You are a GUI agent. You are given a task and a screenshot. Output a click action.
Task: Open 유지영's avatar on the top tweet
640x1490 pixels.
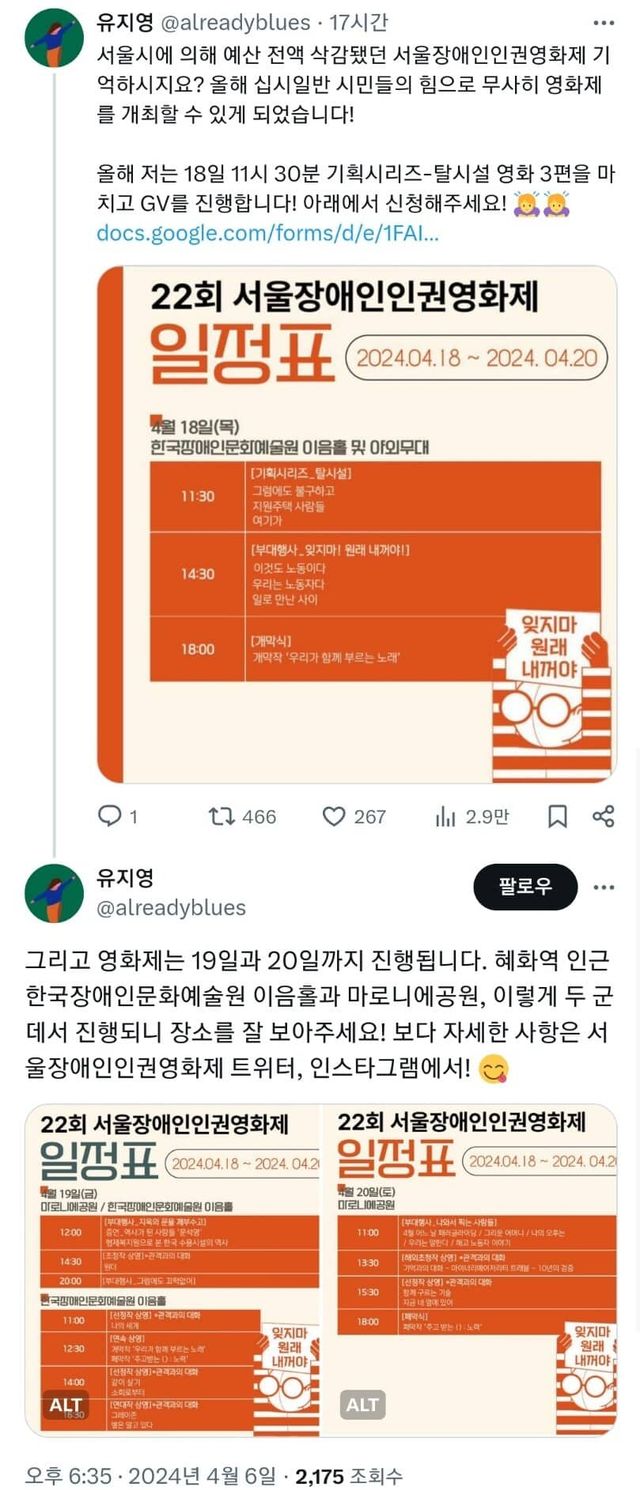(x=54, y=38)
